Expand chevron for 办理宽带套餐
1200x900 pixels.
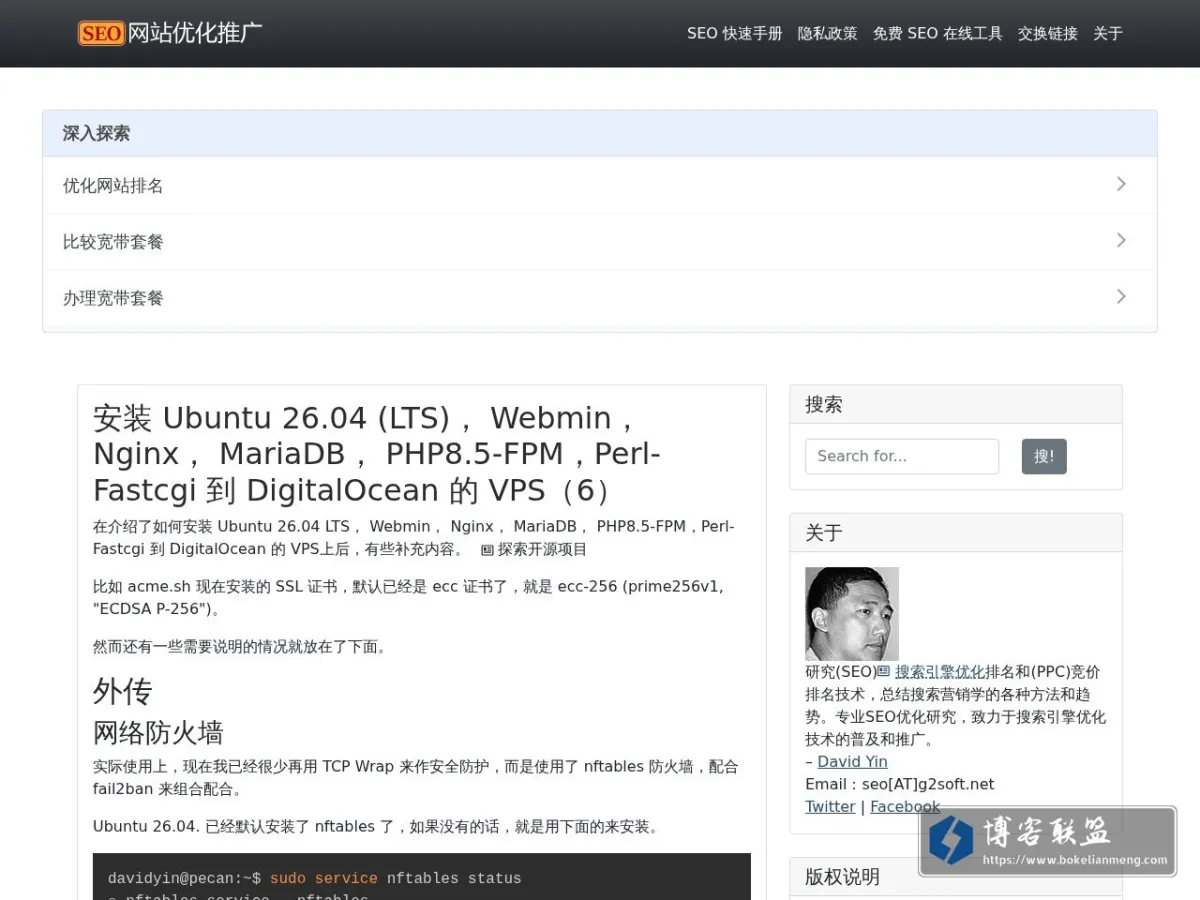tap(1121, 296)
